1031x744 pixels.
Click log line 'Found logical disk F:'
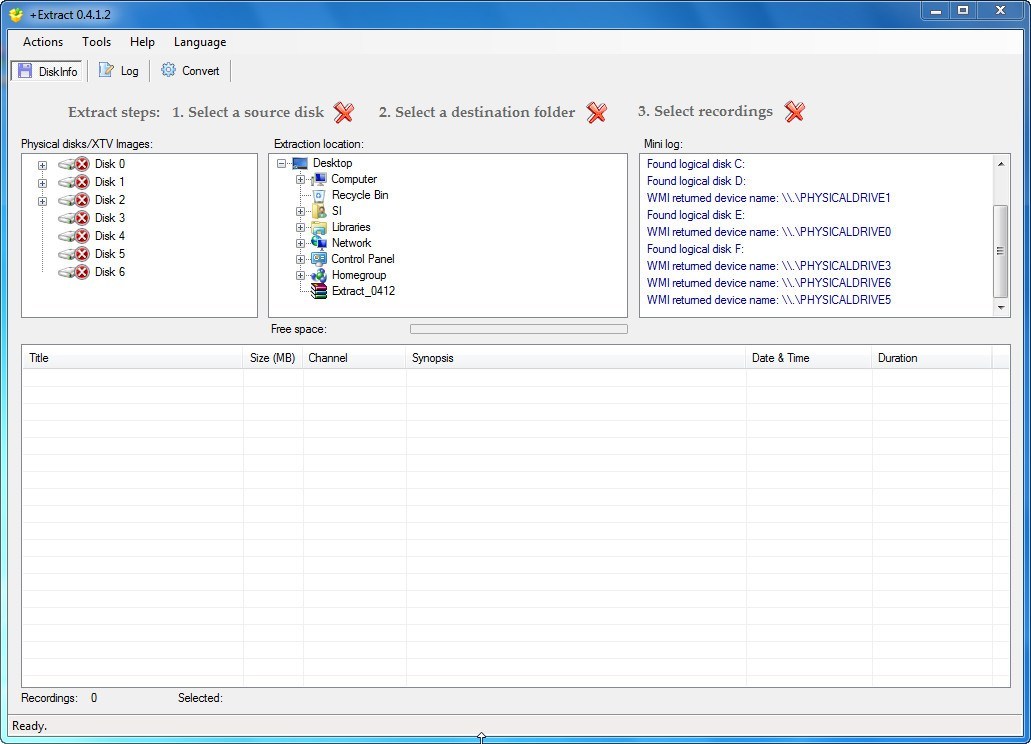(696, 249)
